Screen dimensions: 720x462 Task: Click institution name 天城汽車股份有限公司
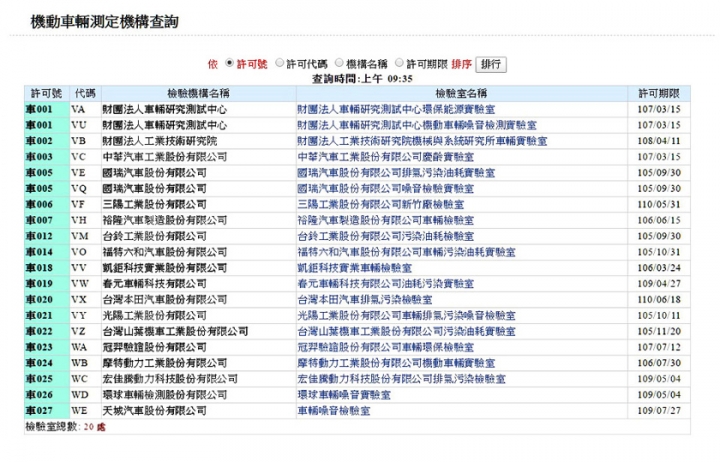[x=154, y=410]
